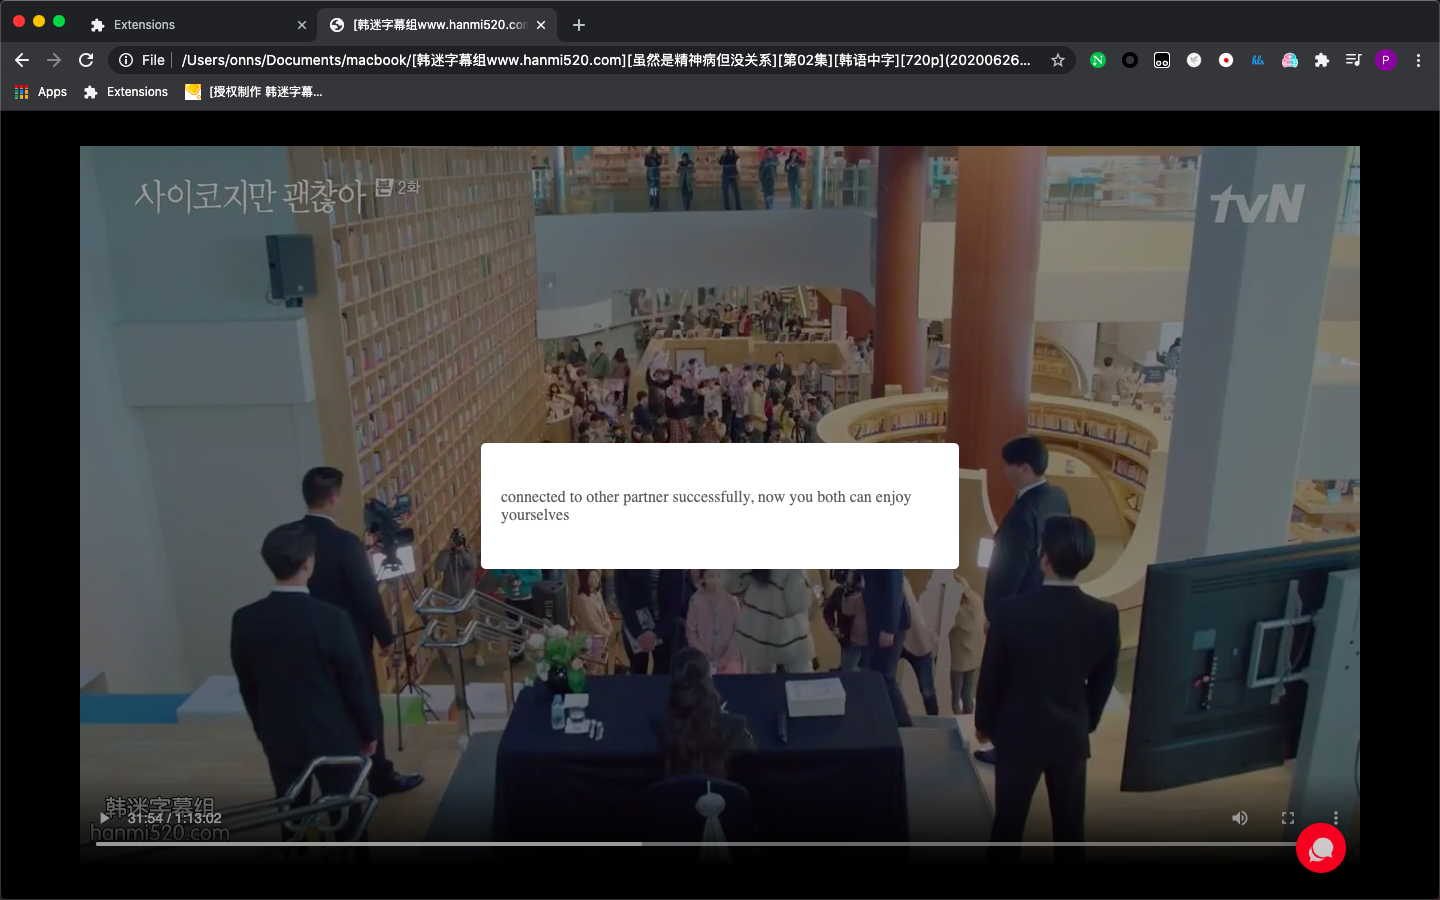Open the Extensions bookmark
Viewport: 1440px width, 900px height.
coord(126,92)
